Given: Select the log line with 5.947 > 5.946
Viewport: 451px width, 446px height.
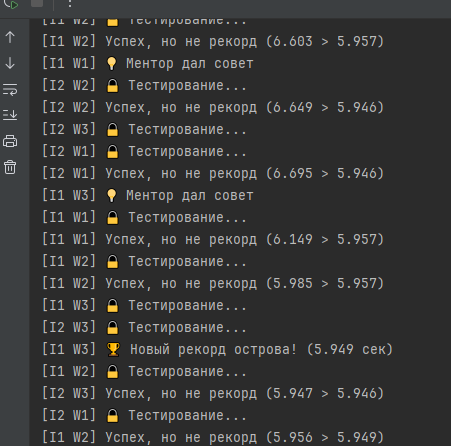Looking at the screenshot, I should [213, 394].
